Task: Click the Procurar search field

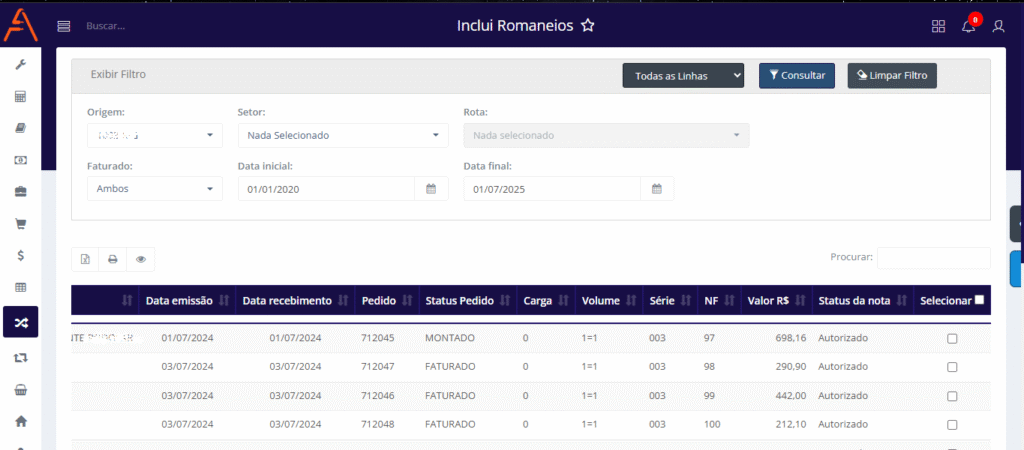Action: (x=933, y=258)
